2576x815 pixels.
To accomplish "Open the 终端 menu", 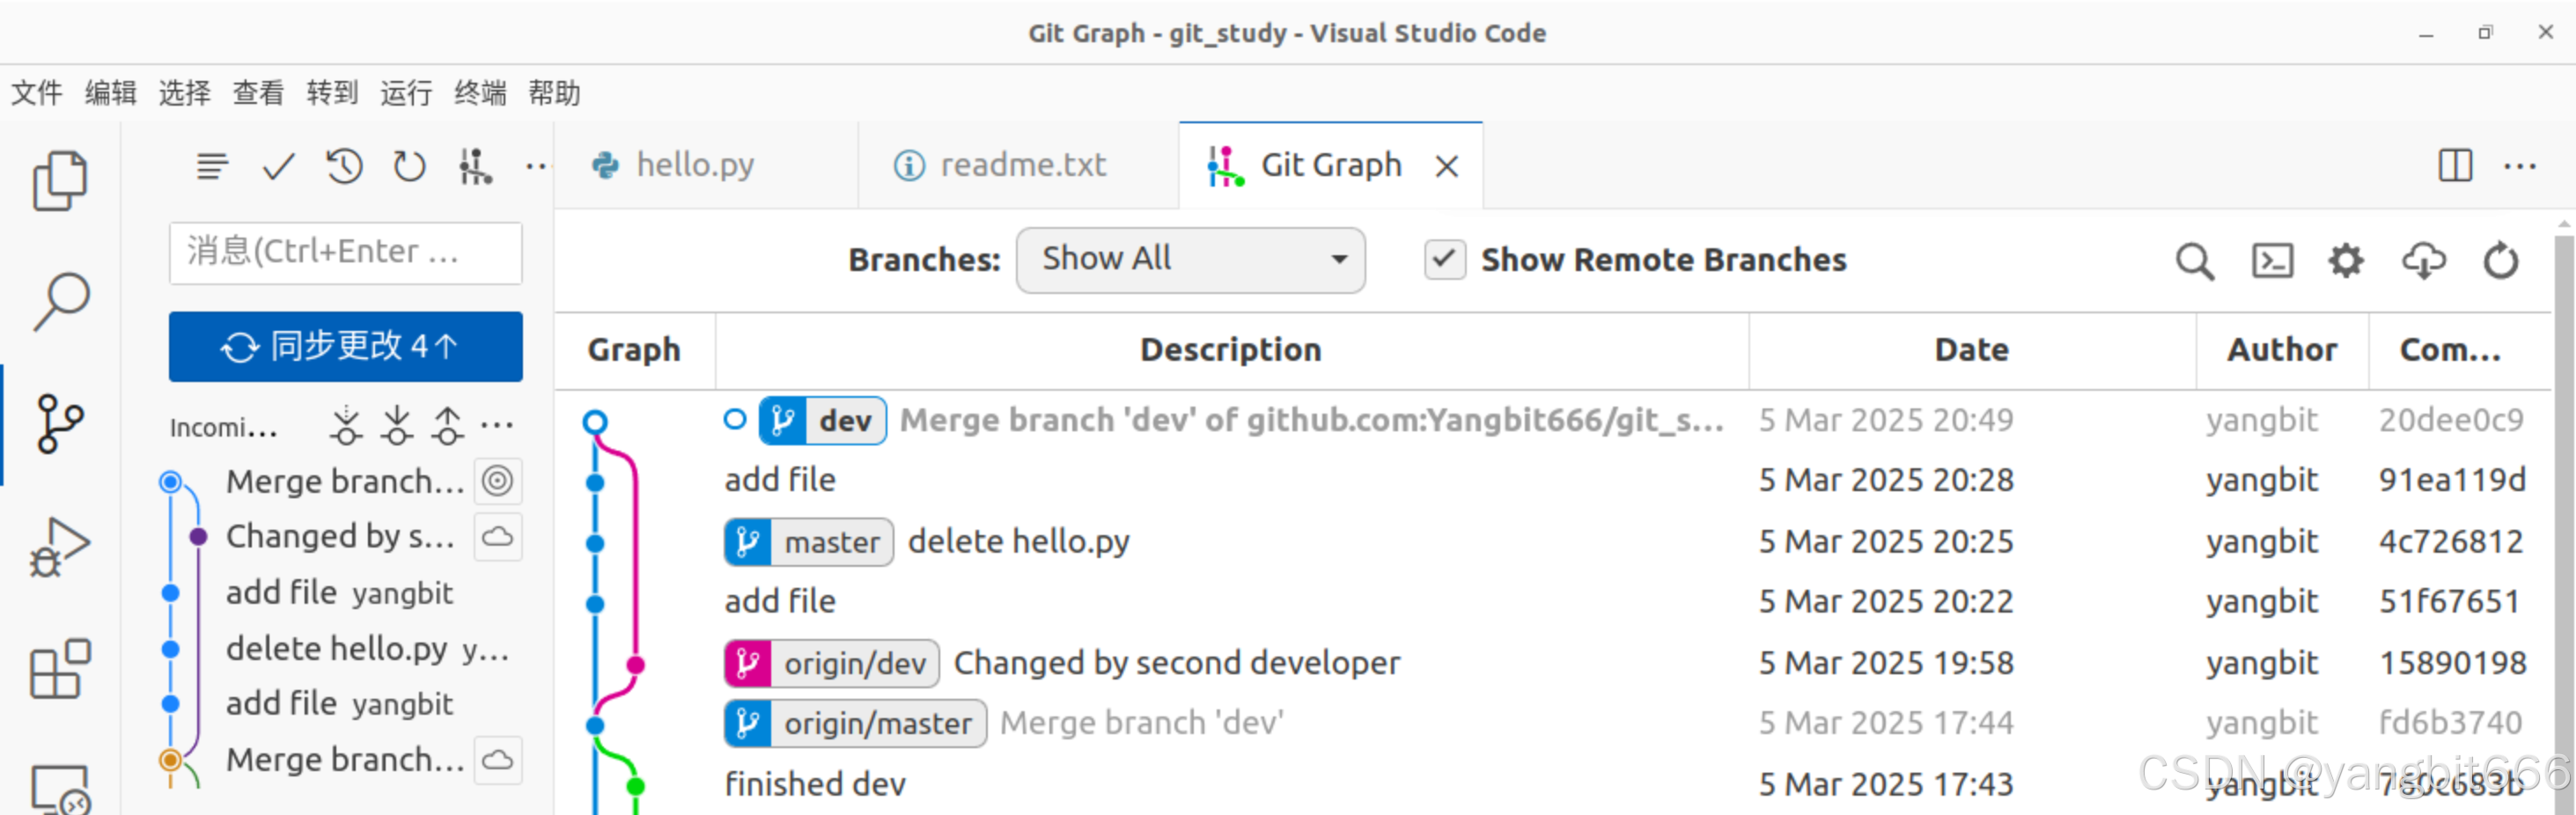I will click(481, 93).
